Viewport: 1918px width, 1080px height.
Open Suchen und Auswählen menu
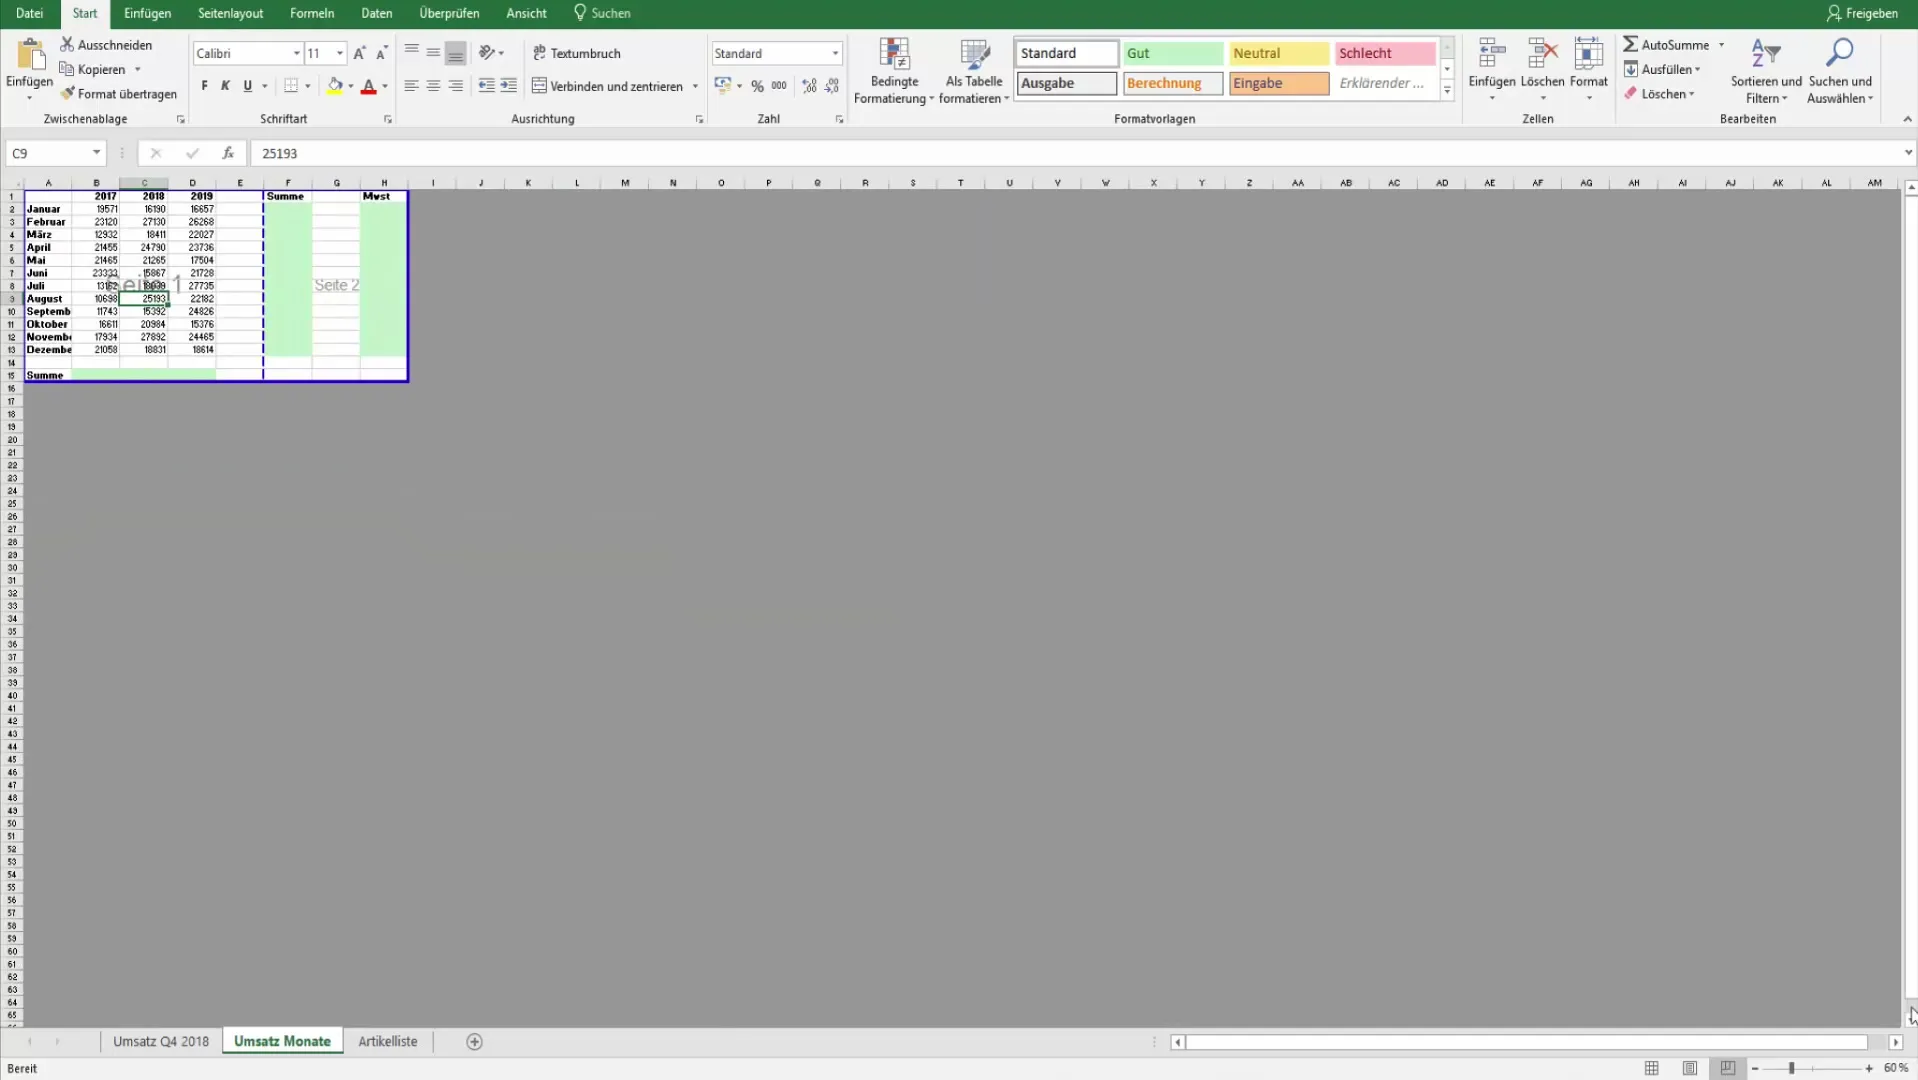(x=1840, y=71)
